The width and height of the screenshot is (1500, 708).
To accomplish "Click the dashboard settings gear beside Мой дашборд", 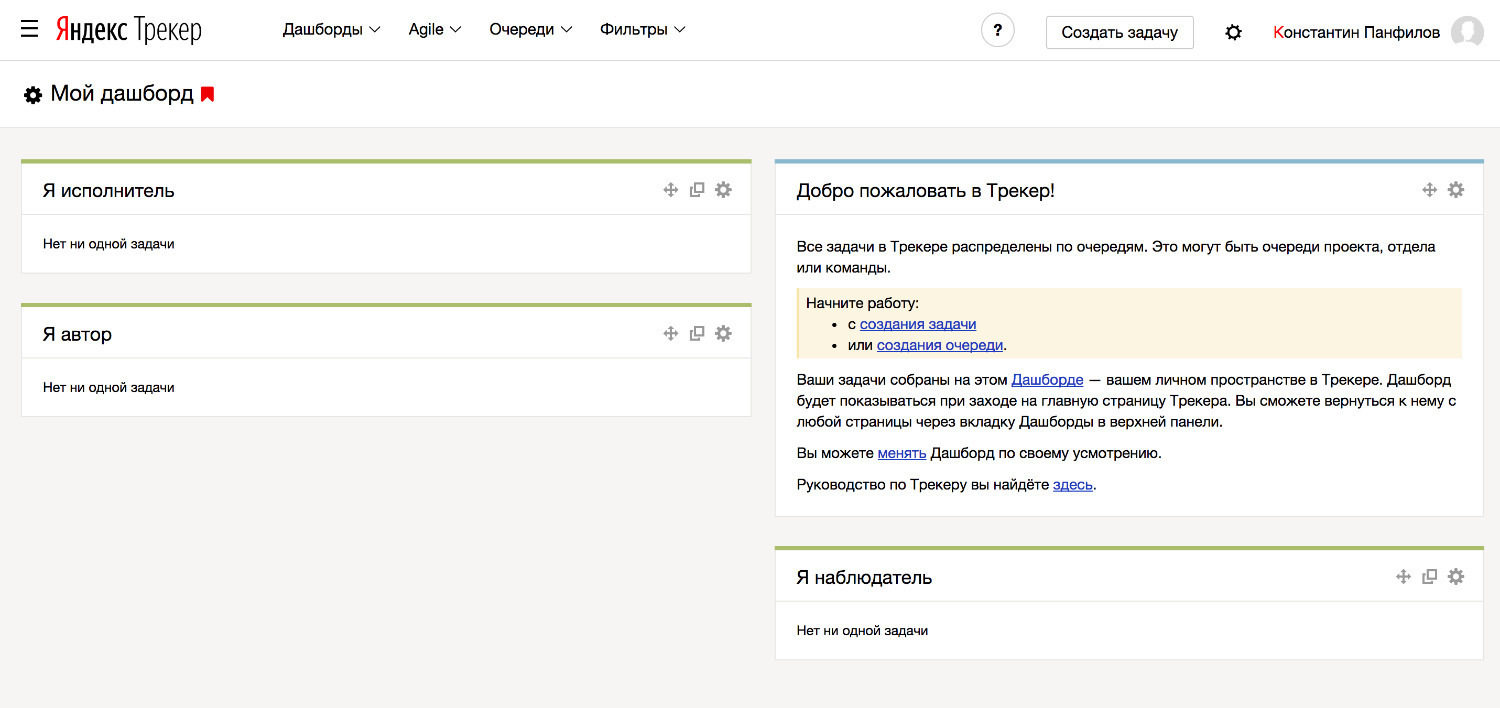I will coord(33,95).
